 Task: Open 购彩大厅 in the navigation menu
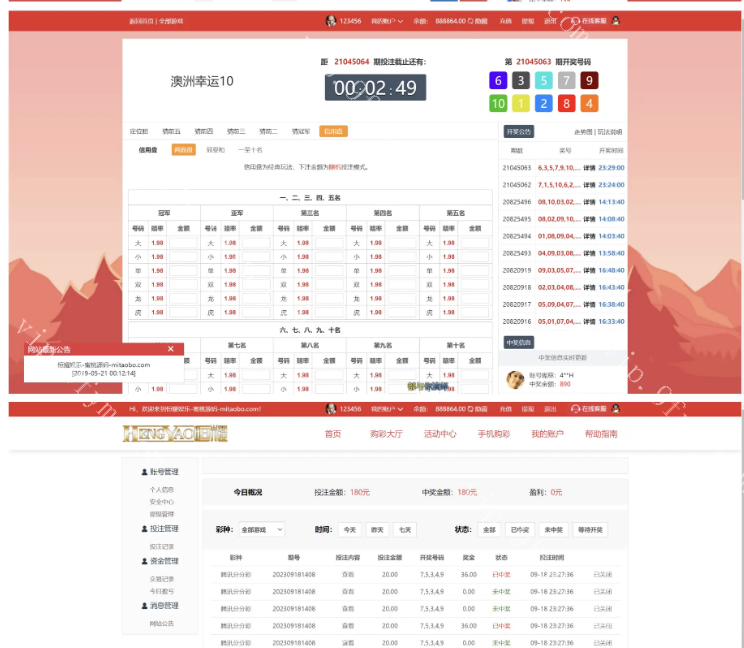[384, 434]
